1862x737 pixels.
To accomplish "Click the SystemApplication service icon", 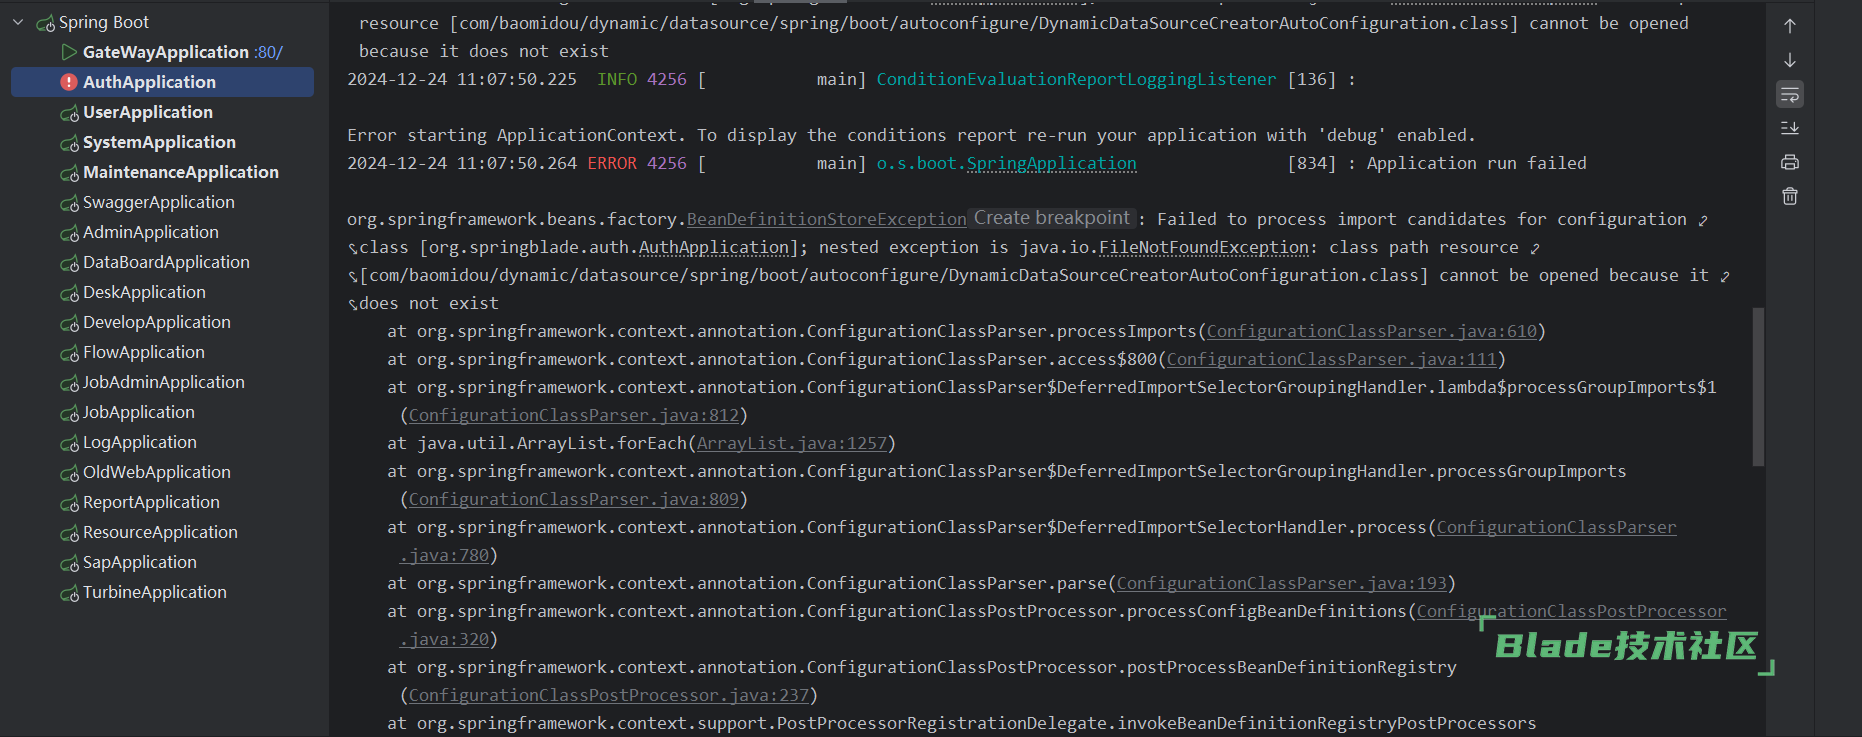I will (x=69, y=143).
